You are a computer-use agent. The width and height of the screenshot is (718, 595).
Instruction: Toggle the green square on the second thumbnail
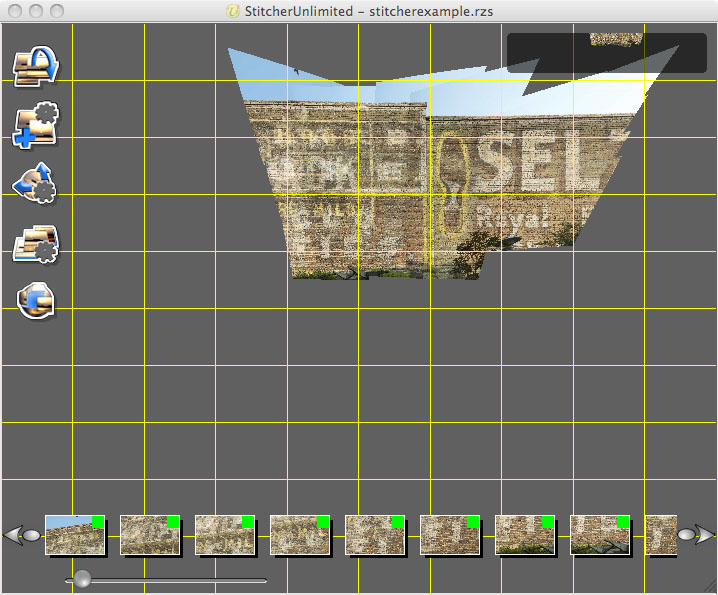pyautogui.click(x=173, y=522)
